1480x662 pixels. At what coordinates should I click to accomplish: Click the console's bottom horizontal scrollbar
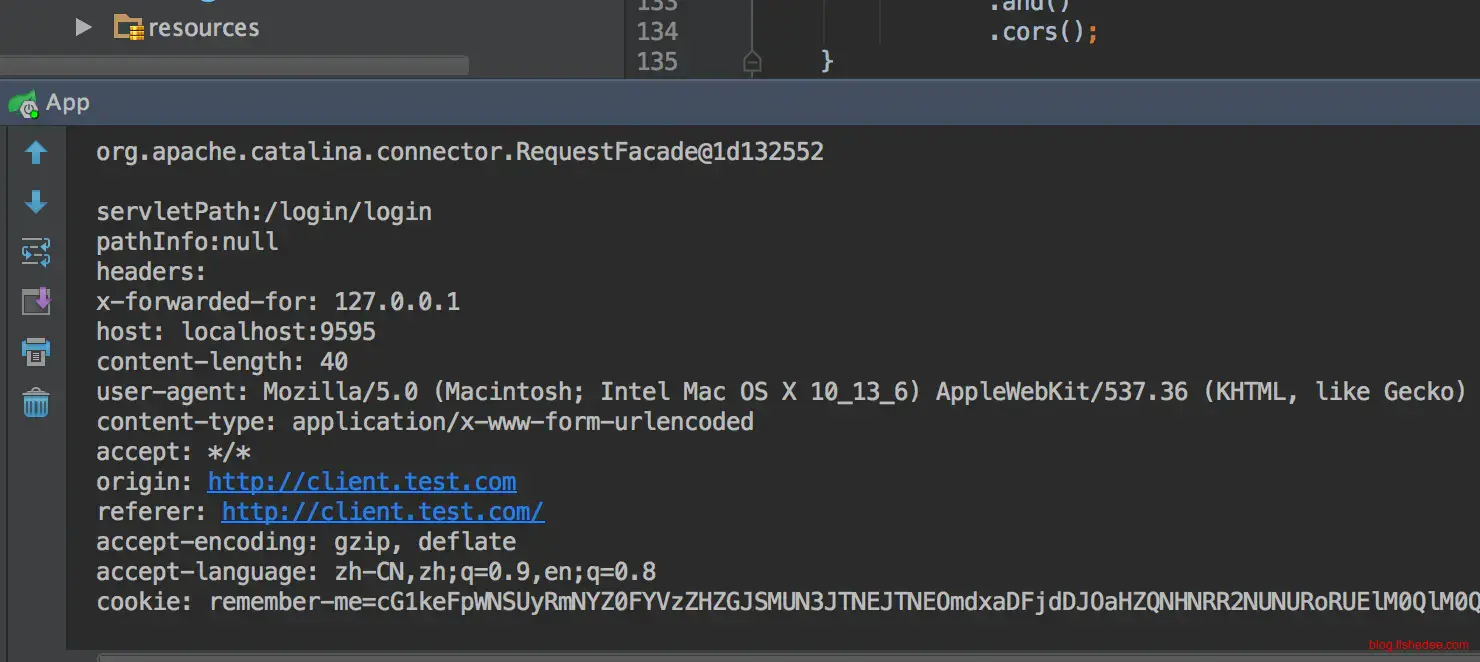click(x=700, y=657)
